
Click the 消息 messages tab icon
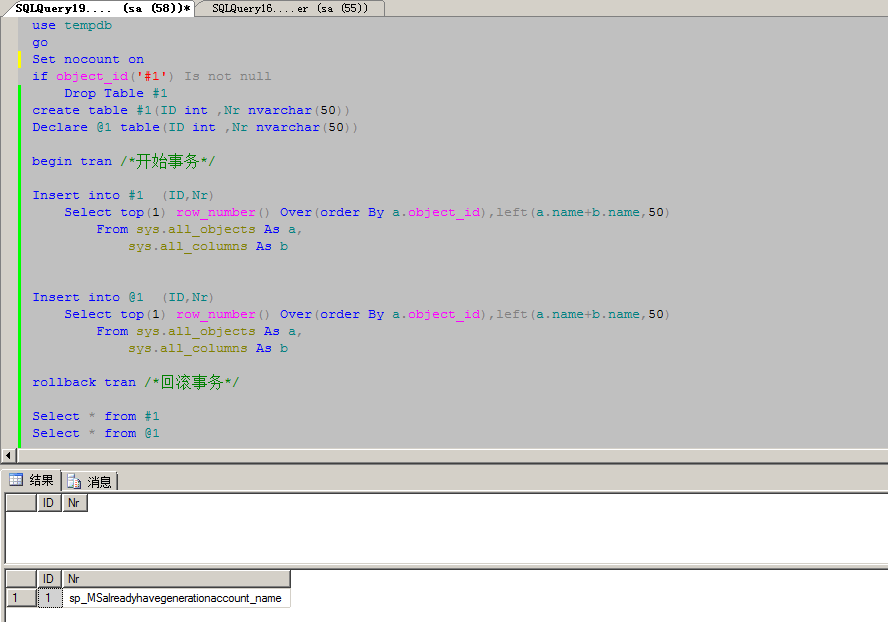(x=75, y=482)
